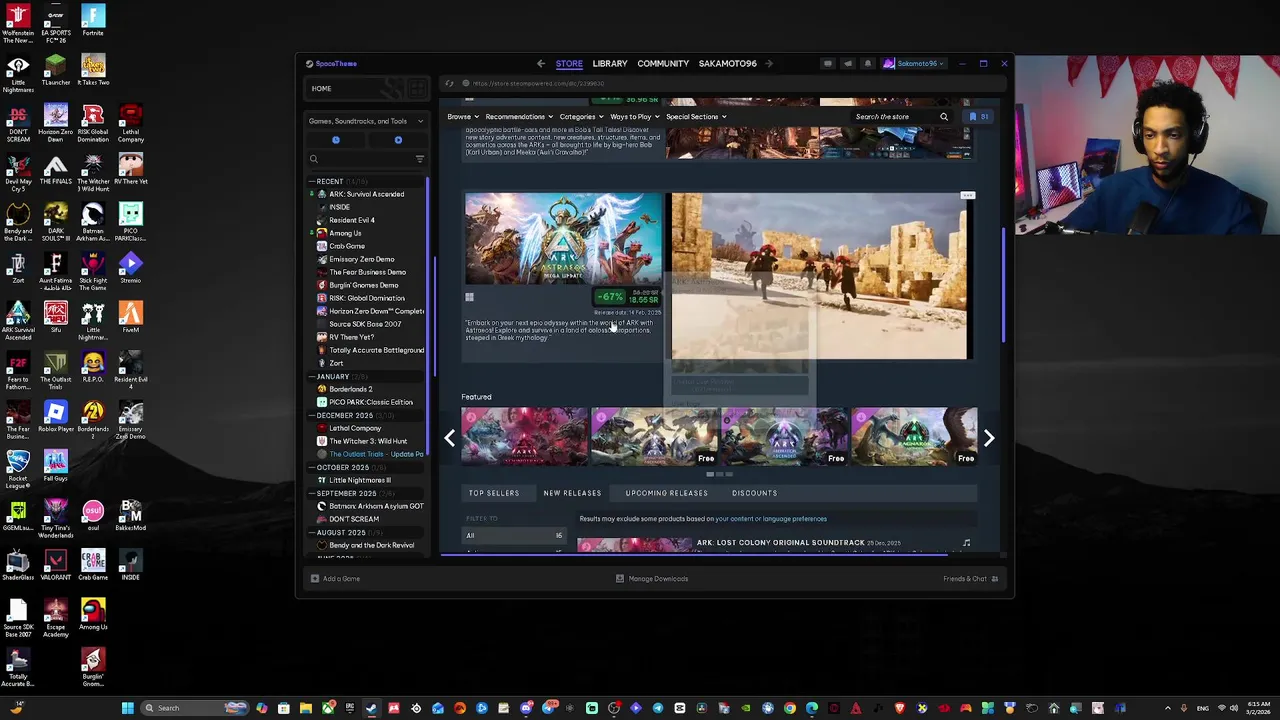Open the Categories dropdown

point(581,117)
